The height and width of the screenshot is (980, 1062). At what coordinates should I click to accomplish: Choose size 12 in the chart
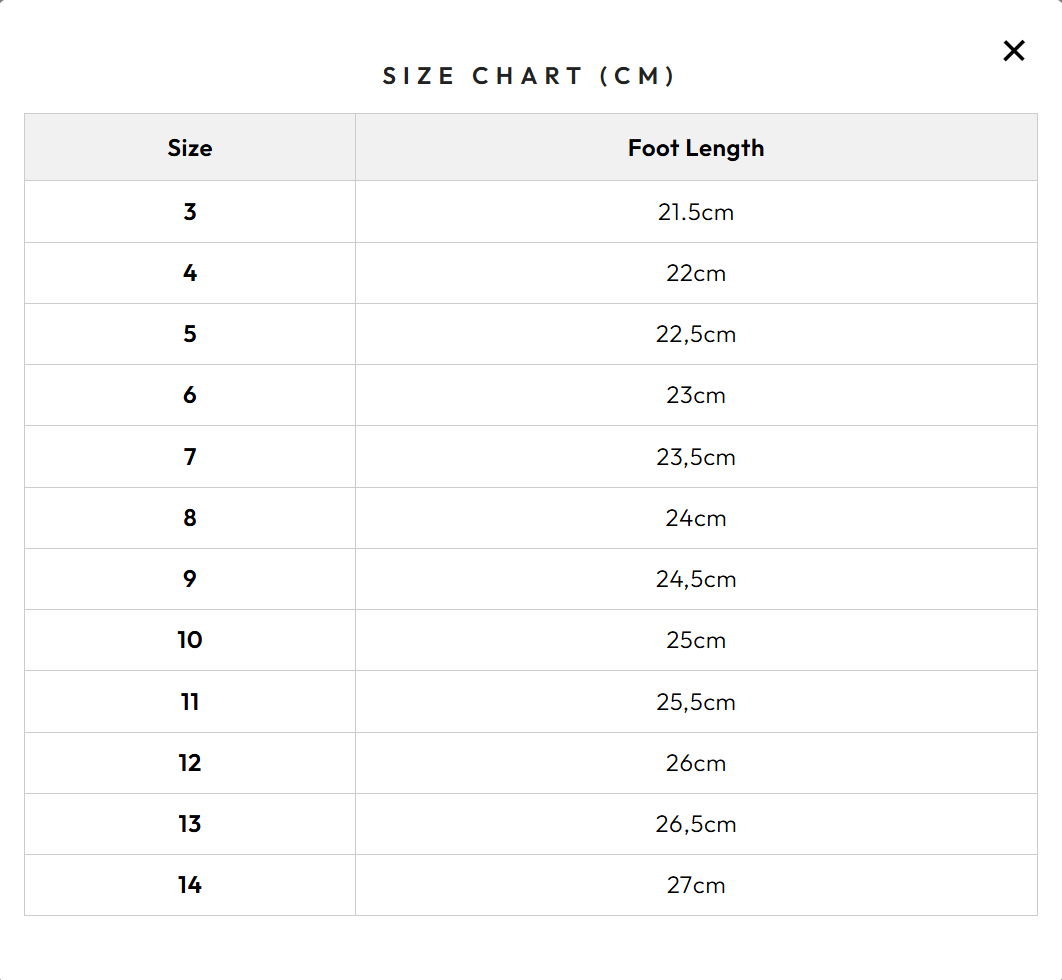[x=190, y=763]
